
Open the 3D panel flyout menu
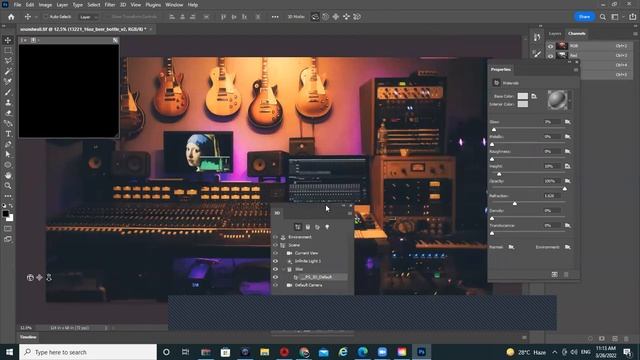tap(349, 213)
